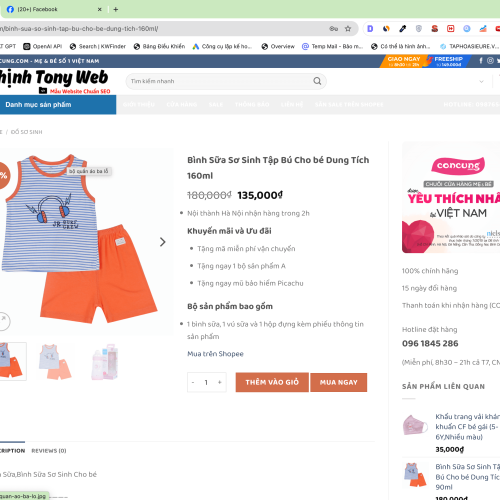Click the magnifier search icon
The width and height of the screenshot is (500, 500).
[x=317, y=81]
